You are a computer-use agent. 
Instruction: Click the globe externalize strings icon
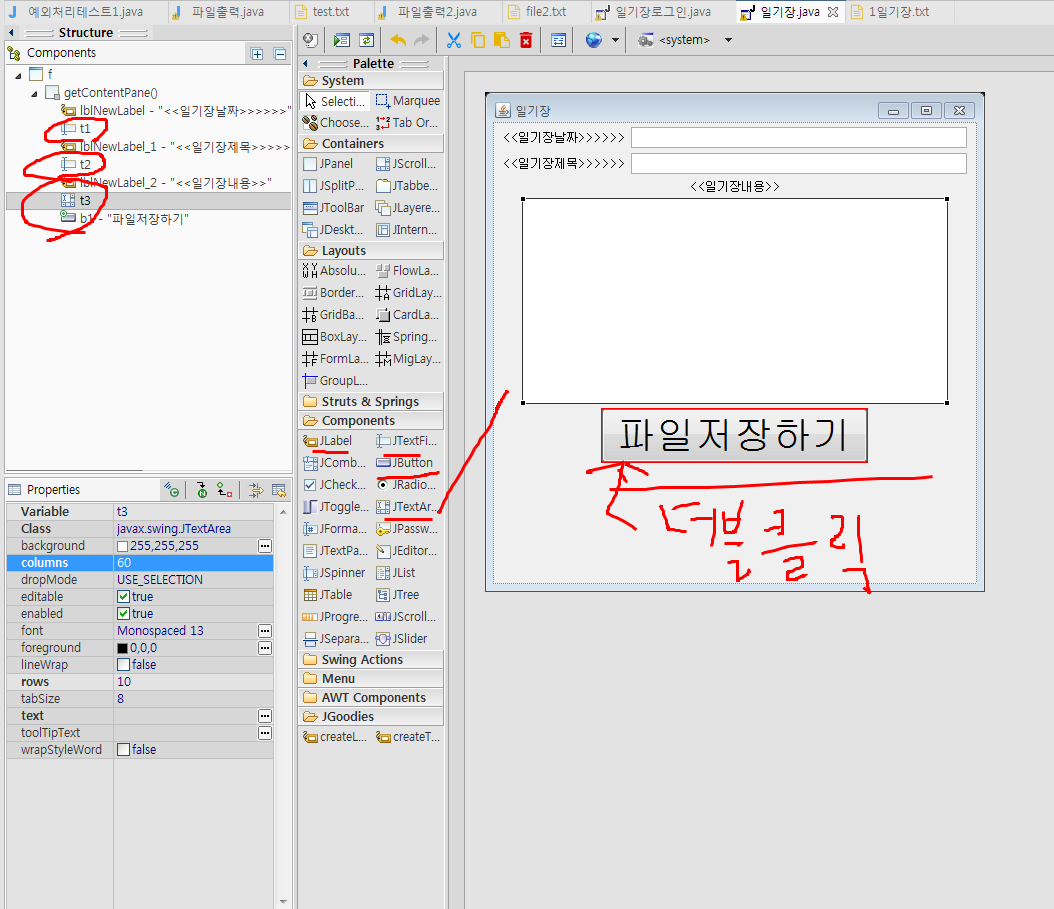point(594,40)
